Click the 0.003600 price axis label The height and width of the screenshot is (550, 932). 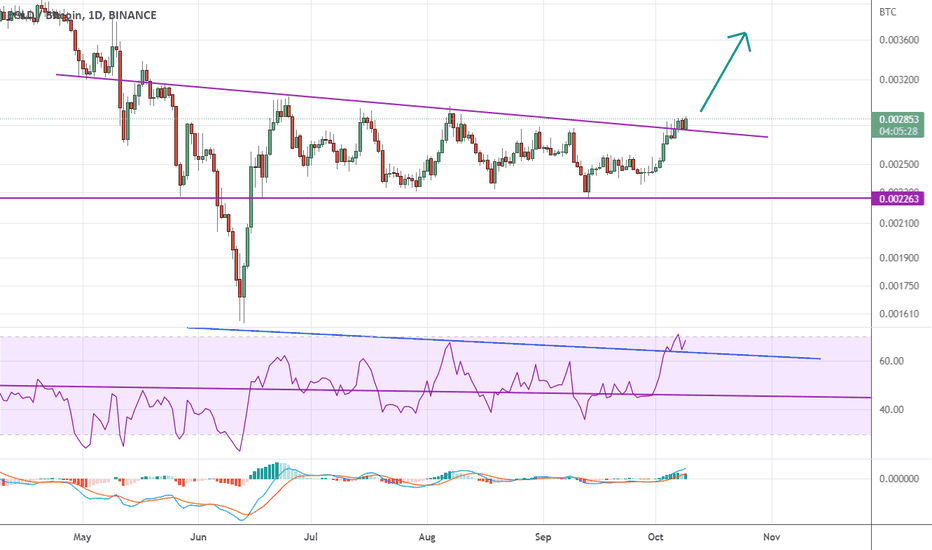click(899, 40)
